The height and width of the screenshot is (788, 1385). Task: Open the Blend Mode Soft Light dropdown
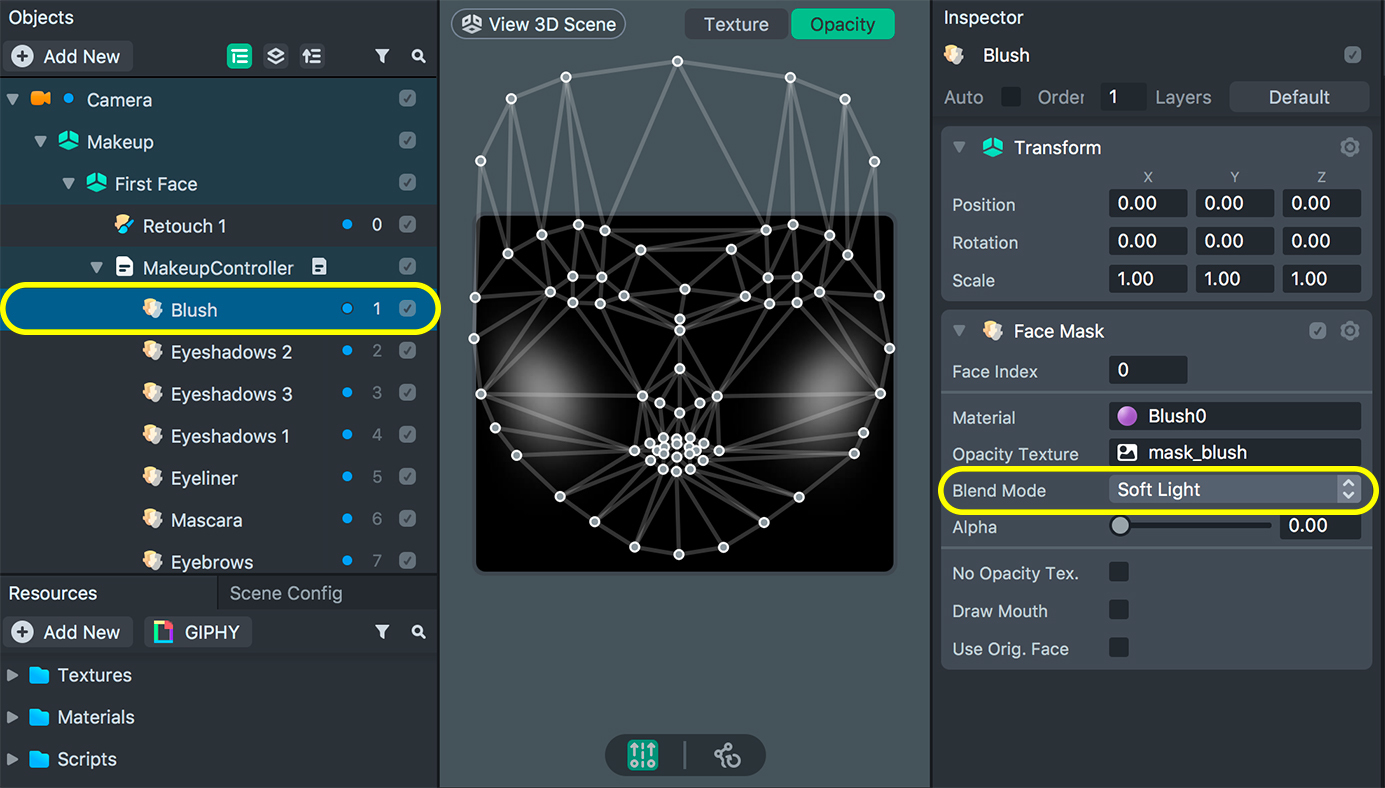[1234, 489]
